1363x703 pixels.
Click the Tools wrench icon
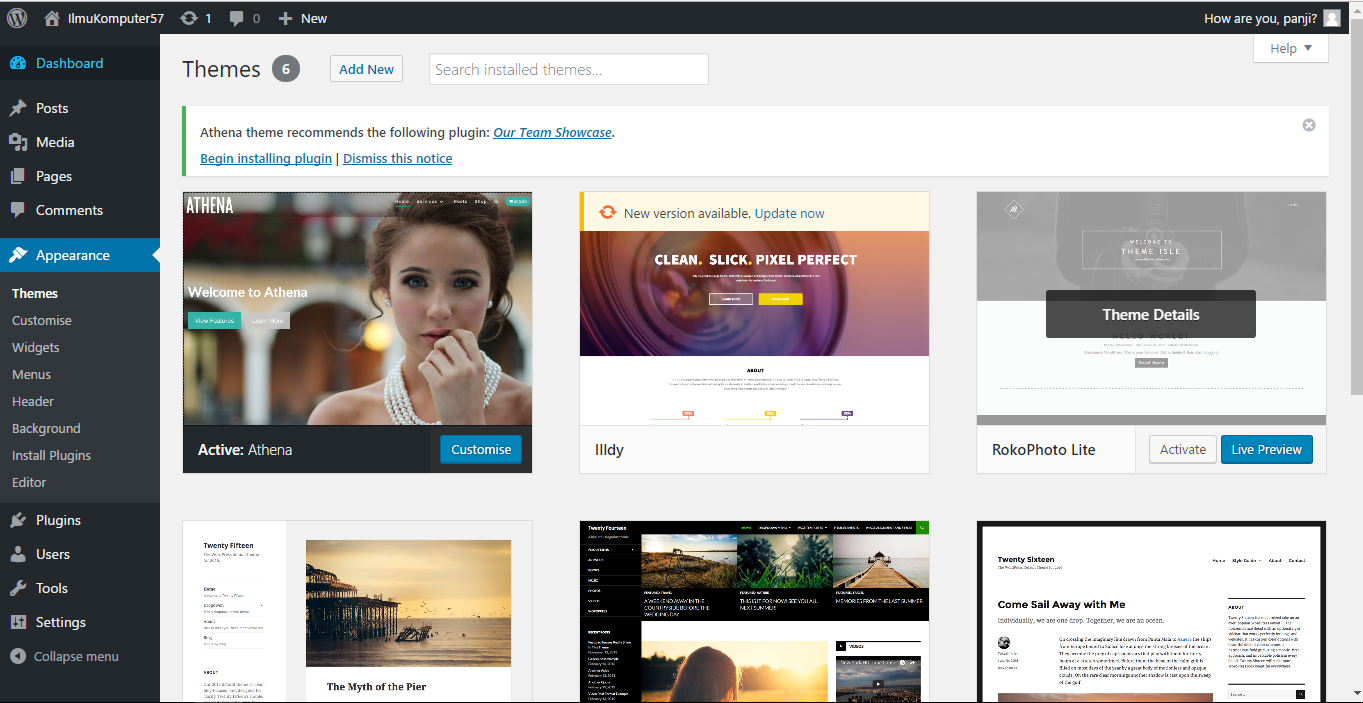coord(18,588)
